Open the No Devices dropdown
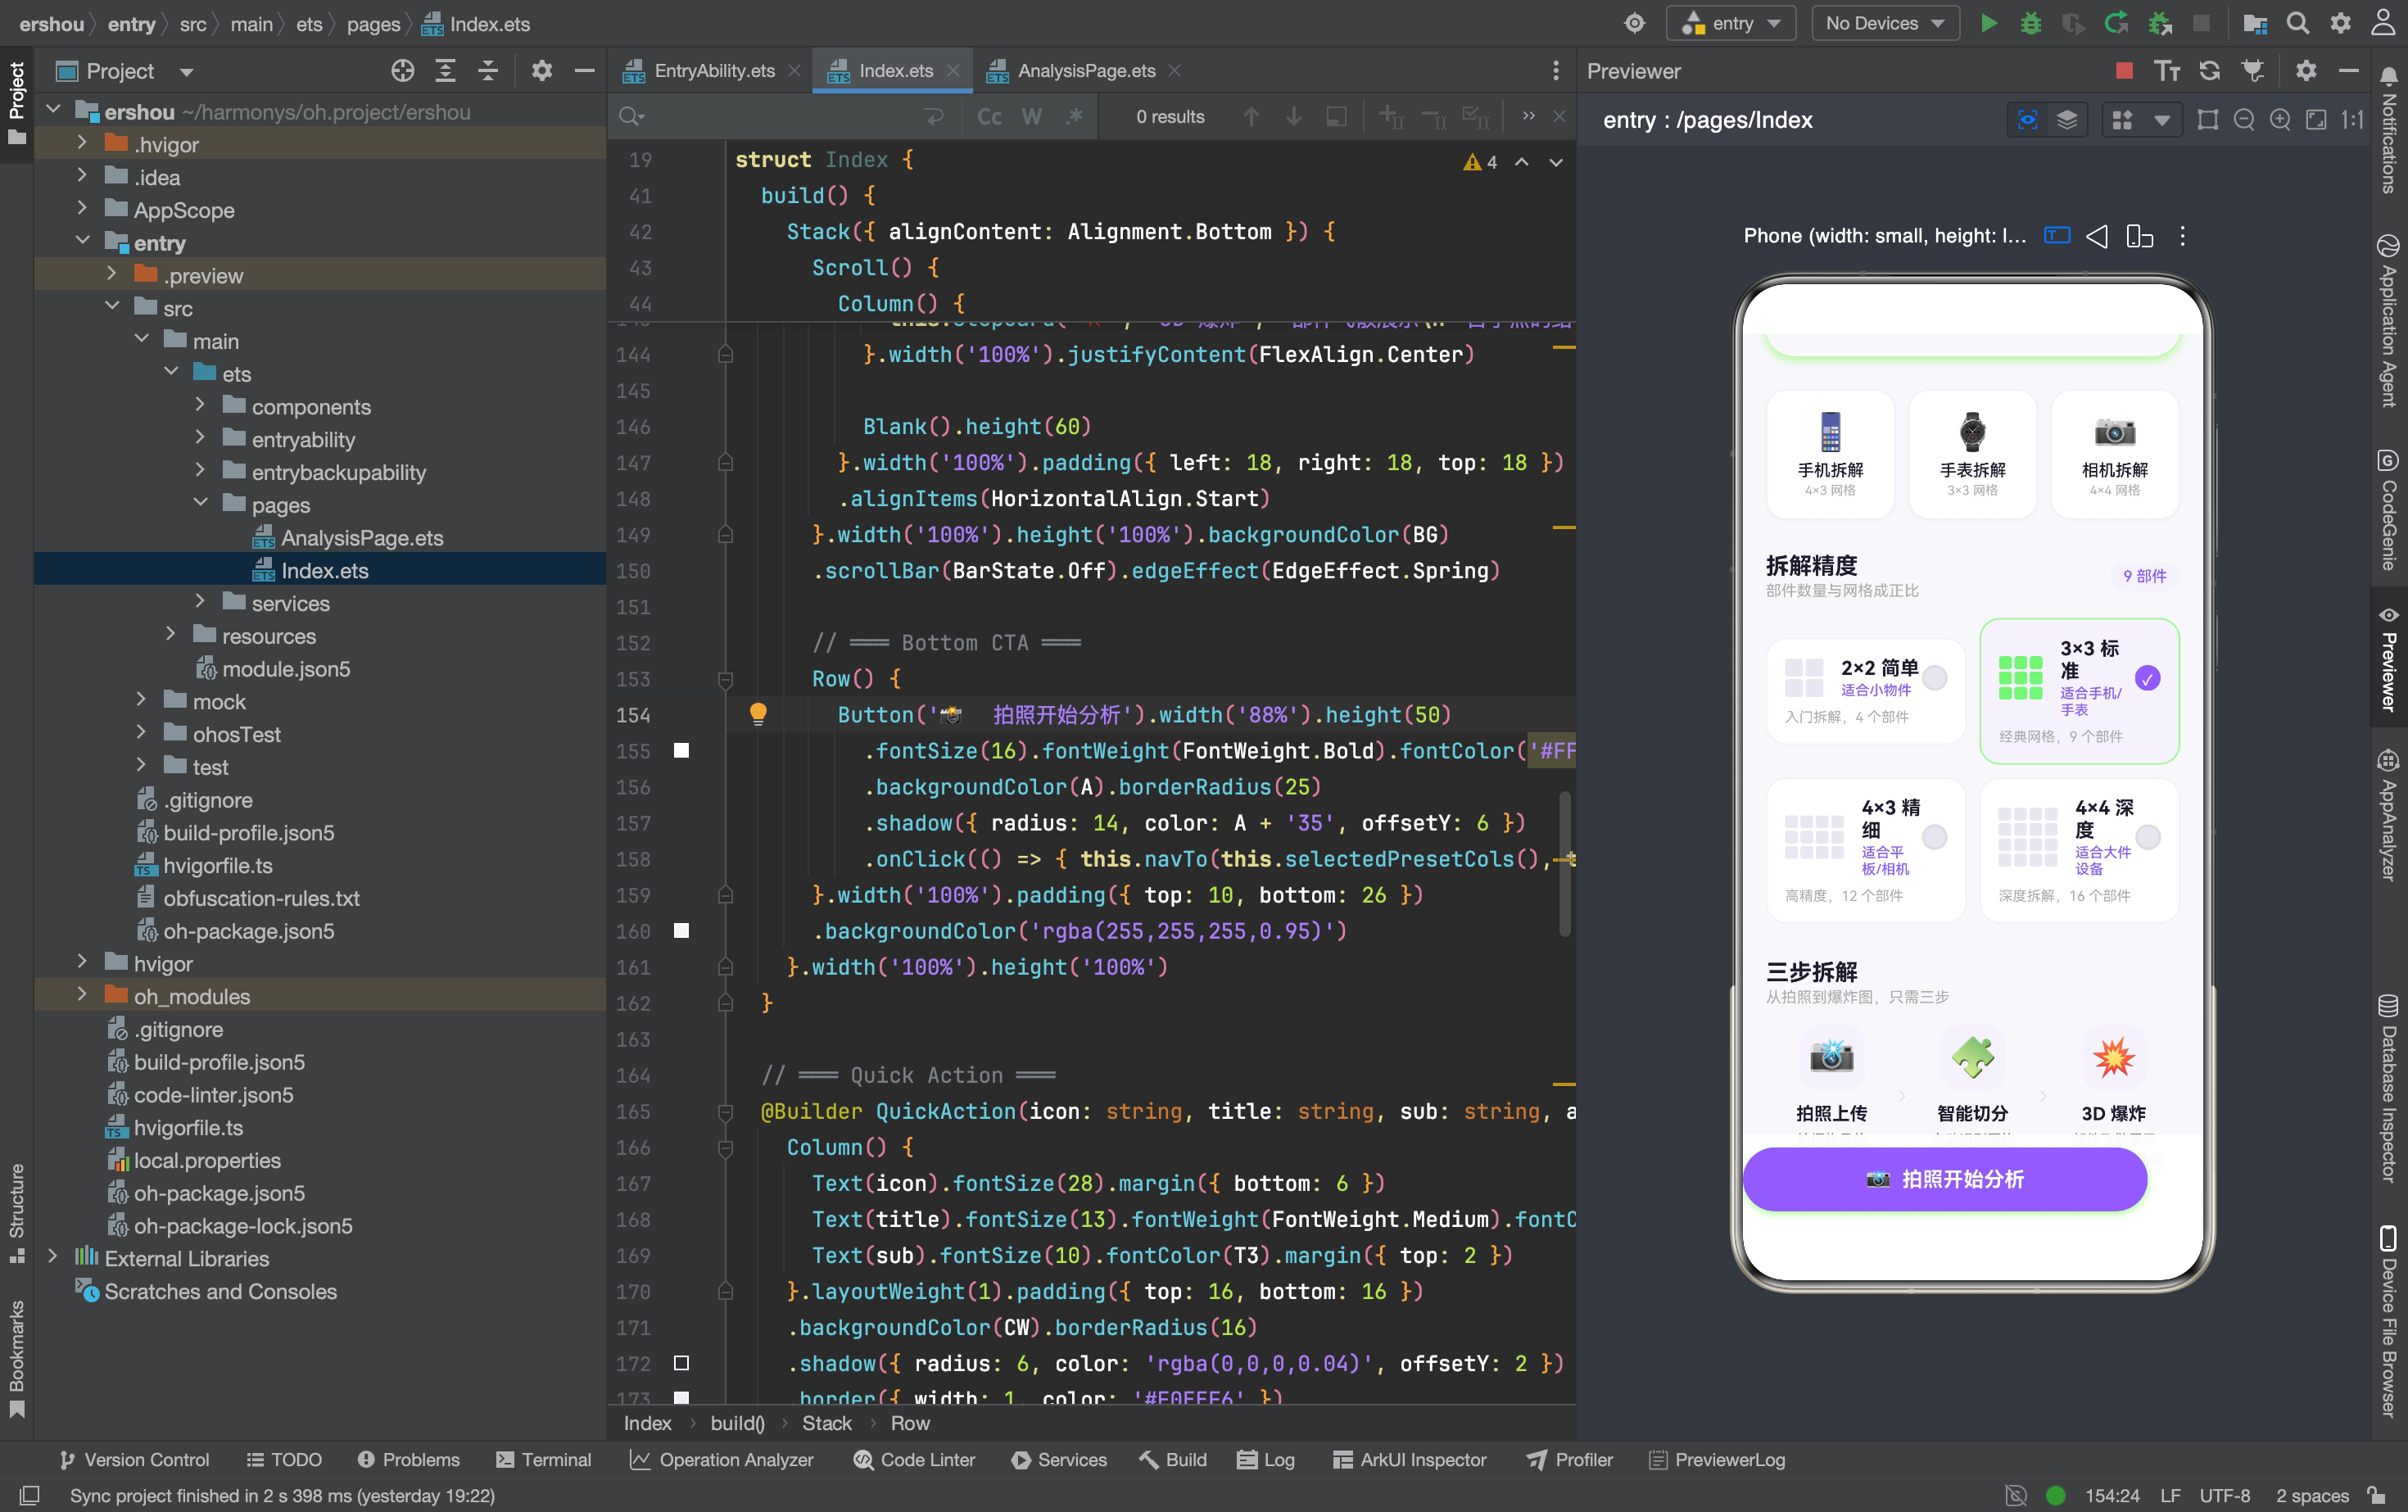Screen dimensions: 2408x1512 [1884, 23]
